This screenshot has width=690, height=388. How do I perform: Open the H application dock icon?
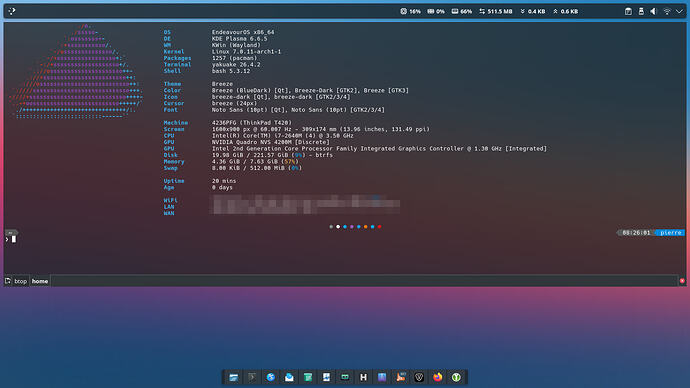(x=363, y=377)
